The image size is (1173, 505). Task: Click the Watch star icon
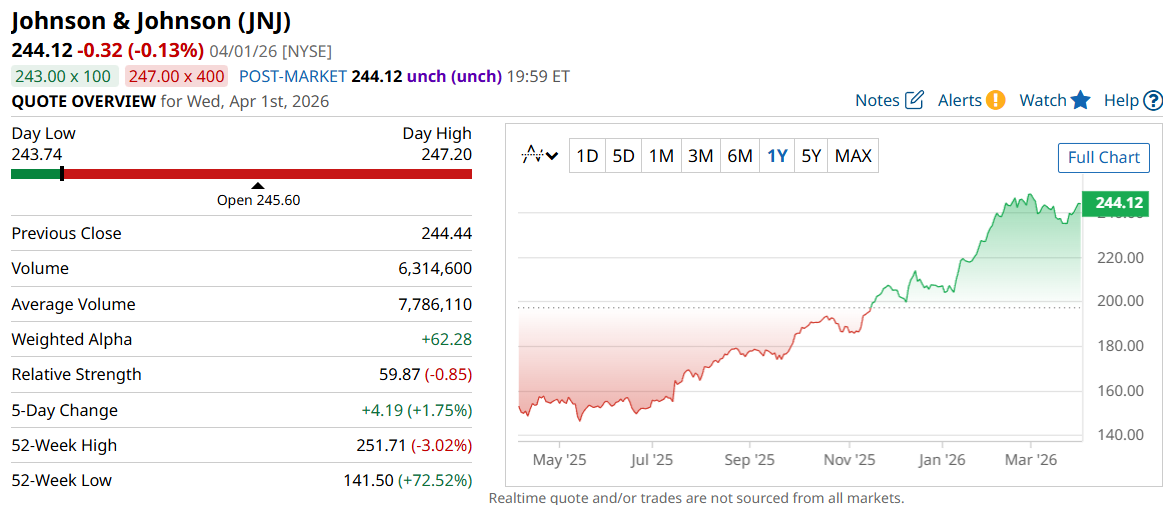(1080, 100)
